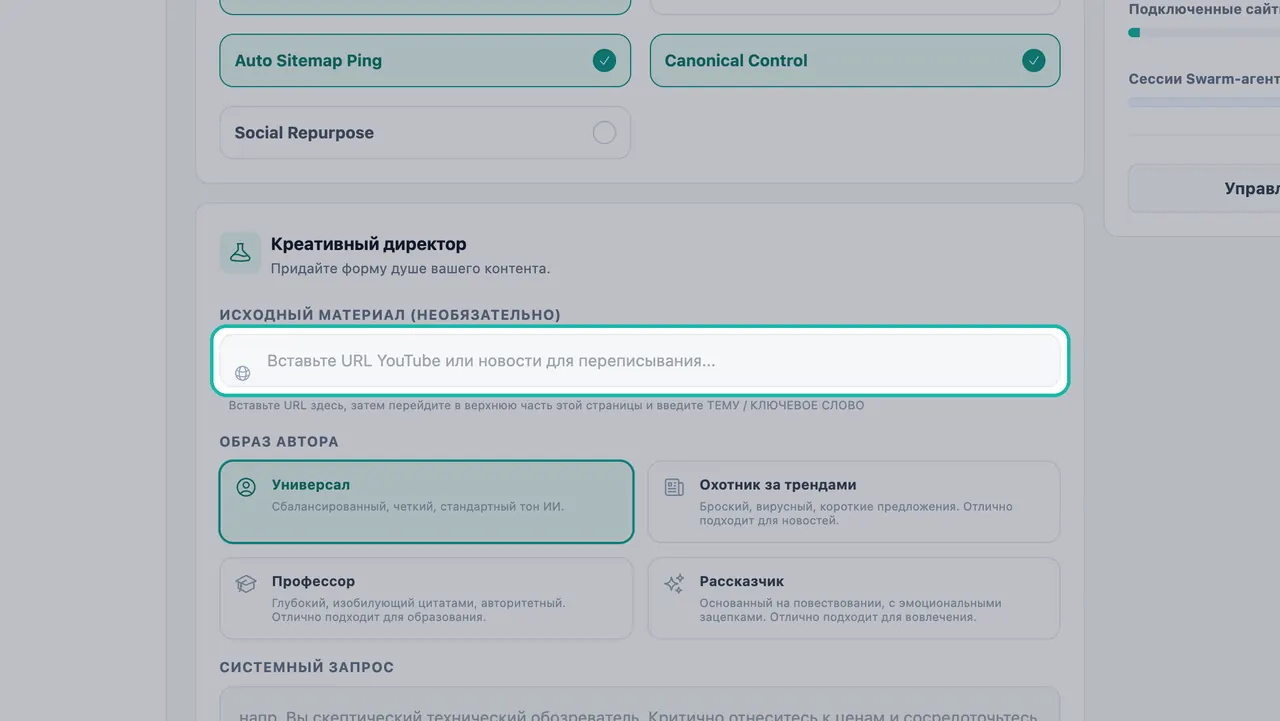Click the newspaper icon on Охотник за трендами
Image resolution: width=1280 pixels, height=721 pixels.
[x=674, y=487]
